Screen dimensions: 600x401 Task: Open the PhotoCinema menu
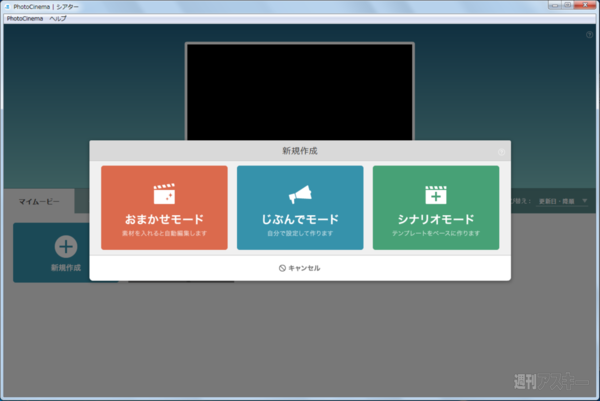pyautogui.click(x=25, y=18)
